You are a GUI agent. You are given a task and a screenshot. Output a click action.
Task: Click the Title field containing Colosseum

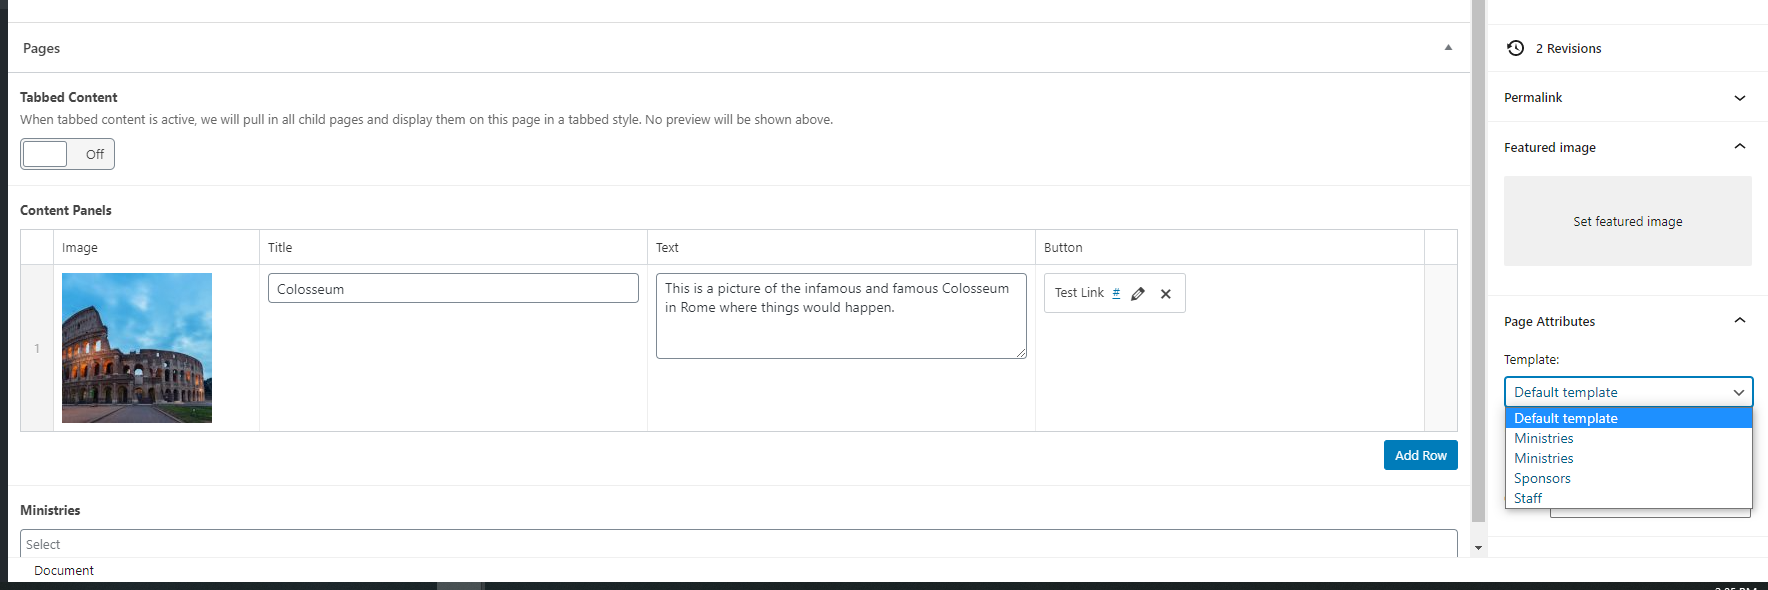[453, 289]
